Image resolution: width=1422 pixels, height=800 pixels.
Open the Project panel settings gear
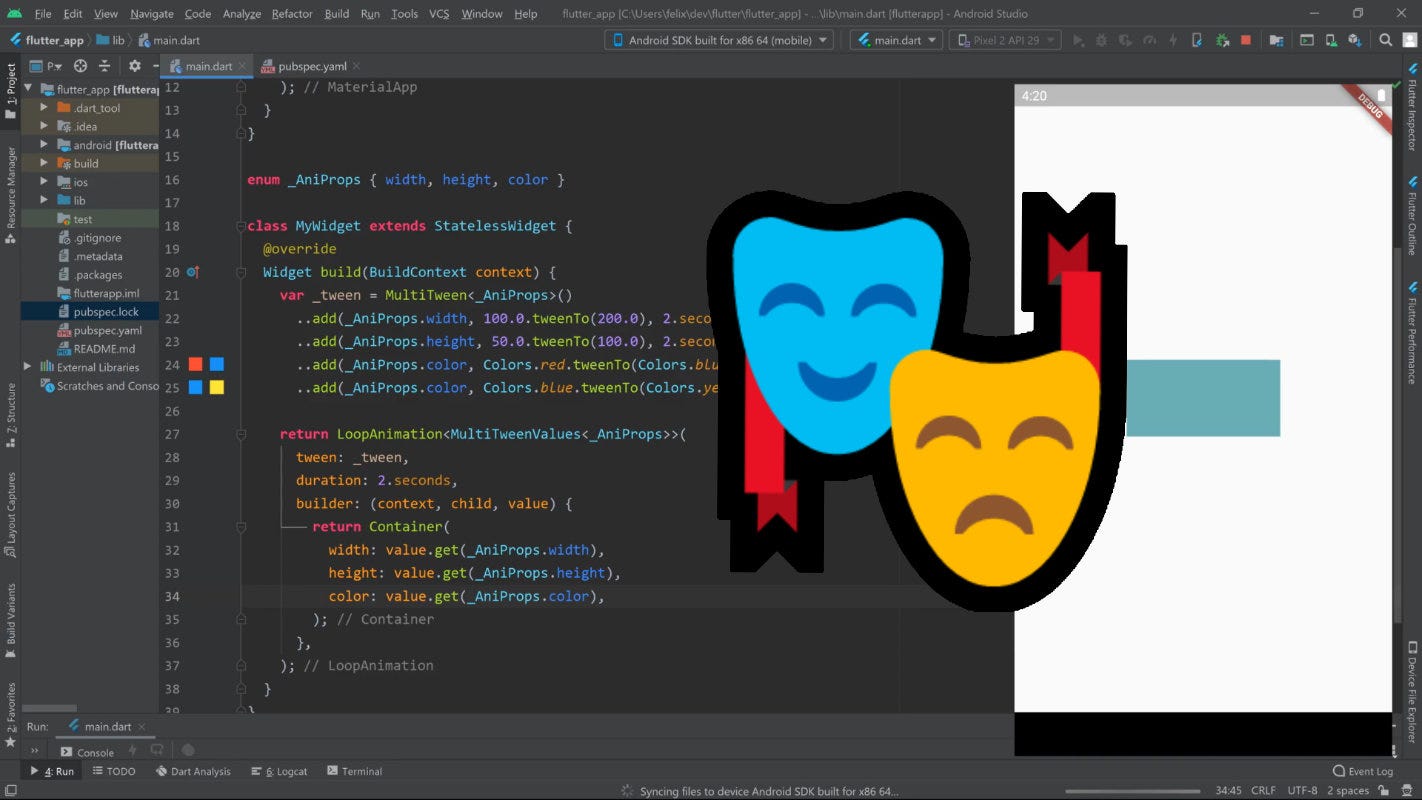(x=134, y=66)
